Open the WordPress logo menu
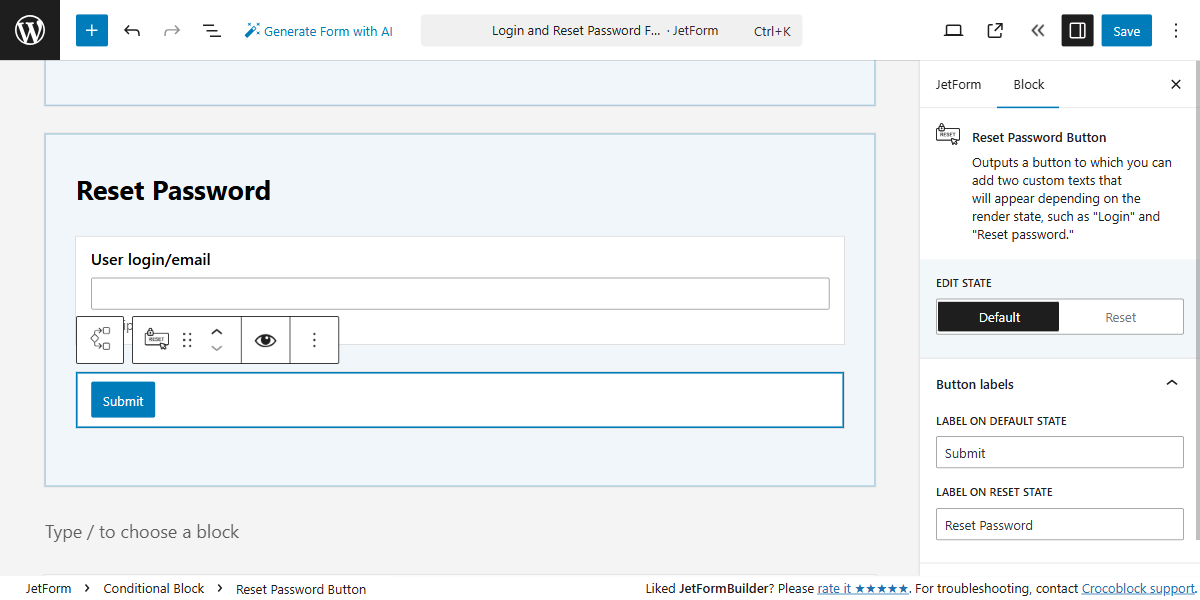Viewport: 1200px width, 600px height. pos(29,30)
